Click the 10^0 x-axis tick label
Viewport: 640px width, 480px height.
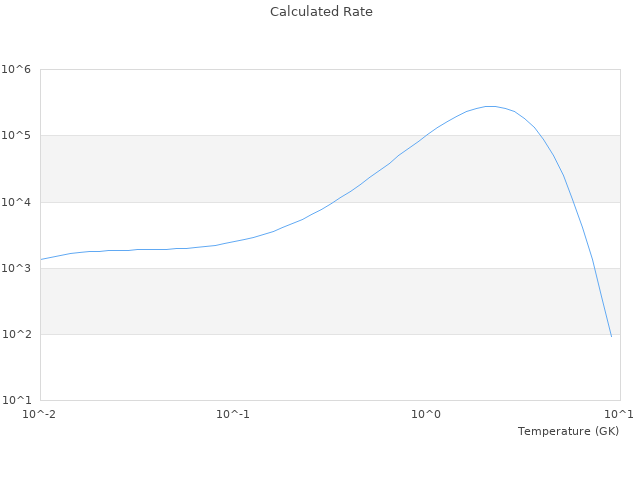426,414
